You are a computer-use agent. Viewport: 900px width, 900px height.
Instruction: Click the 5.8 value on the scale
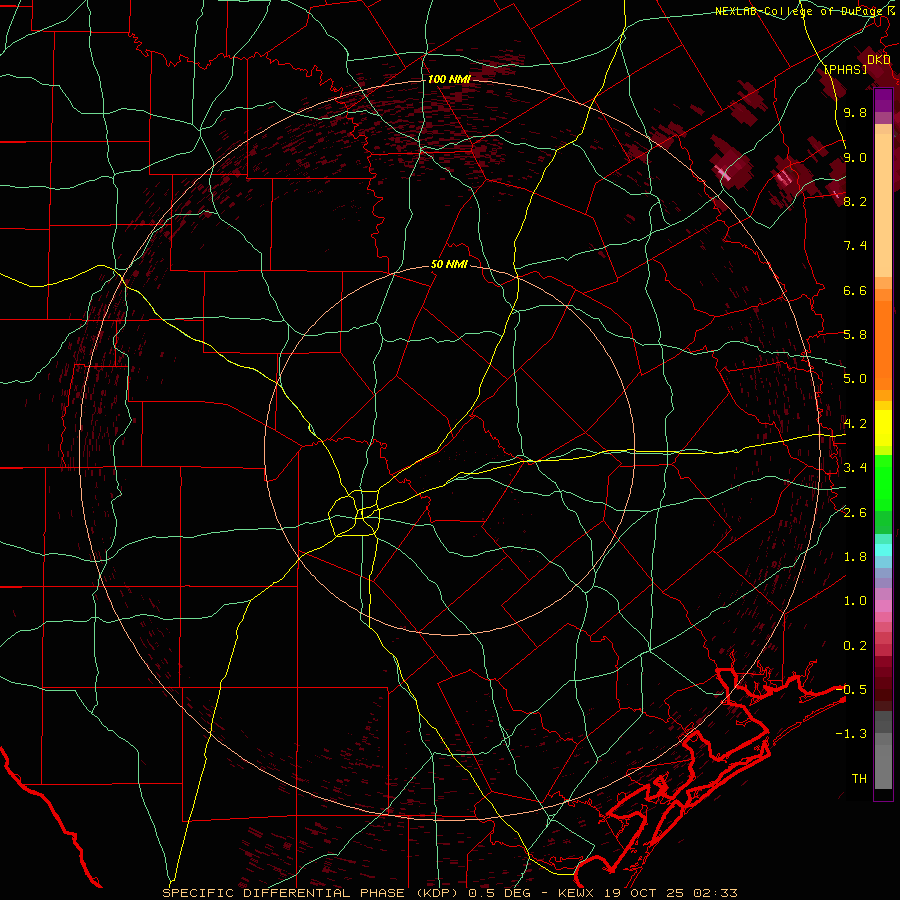(855, 335)
